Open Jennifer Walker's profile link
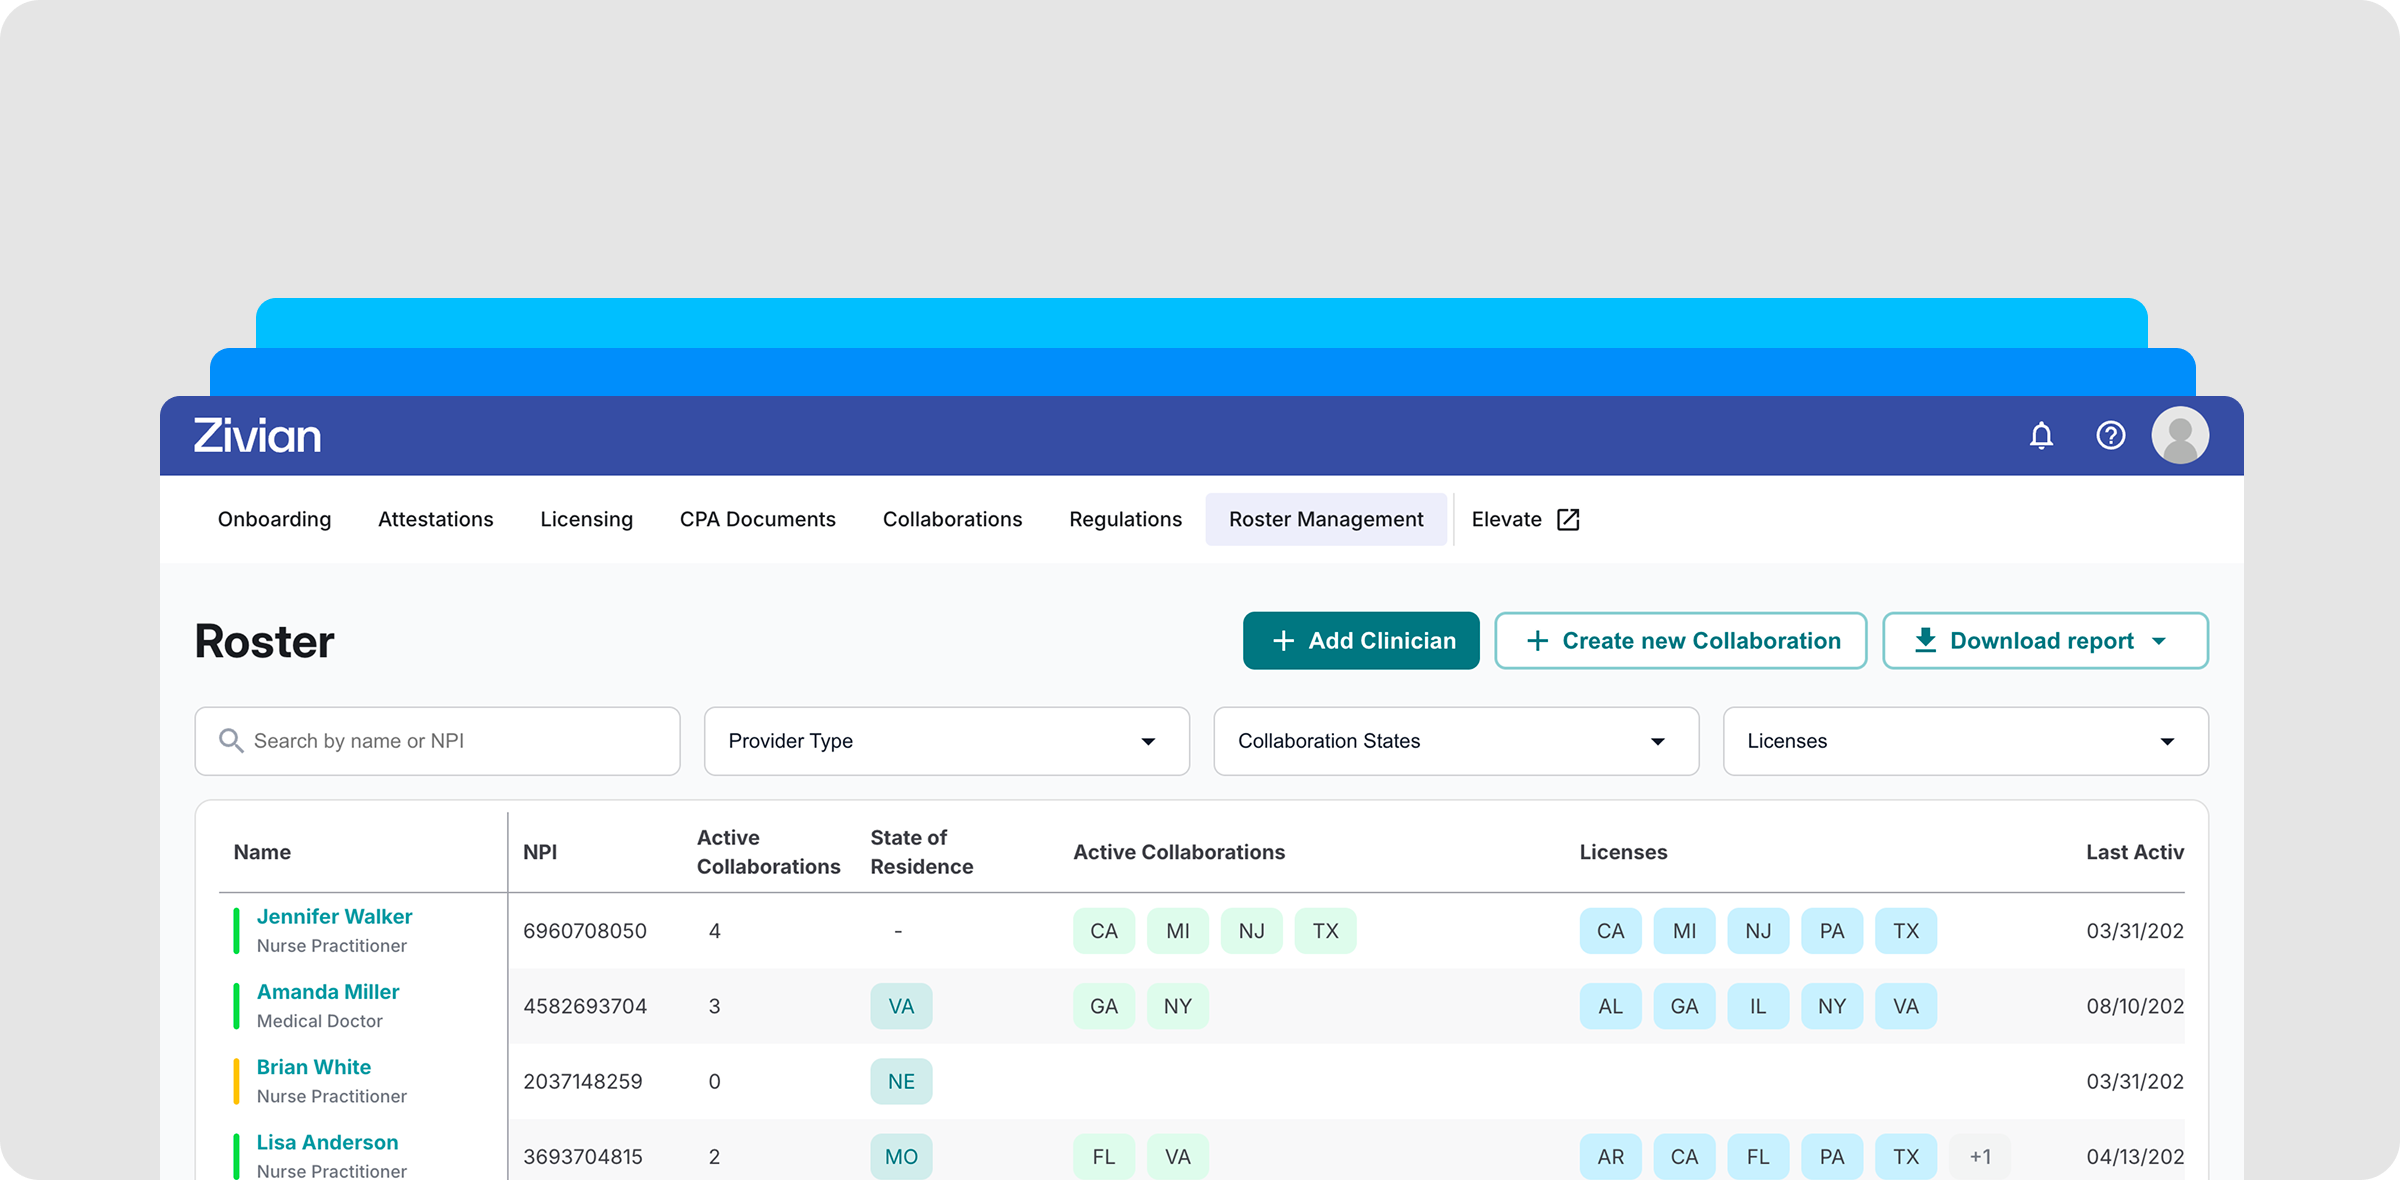 click(334, 917)
